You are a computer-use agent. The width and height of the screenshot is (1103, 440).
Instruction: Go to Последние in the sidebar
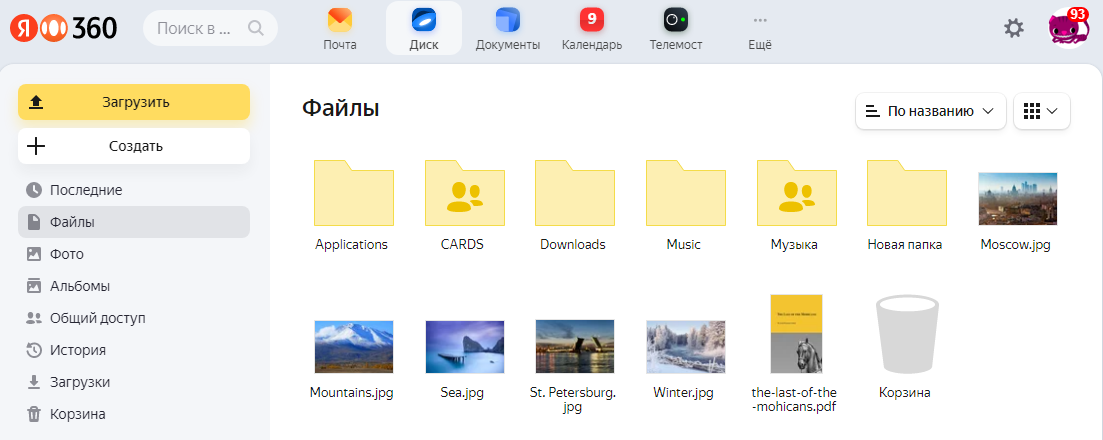(86, 190)
